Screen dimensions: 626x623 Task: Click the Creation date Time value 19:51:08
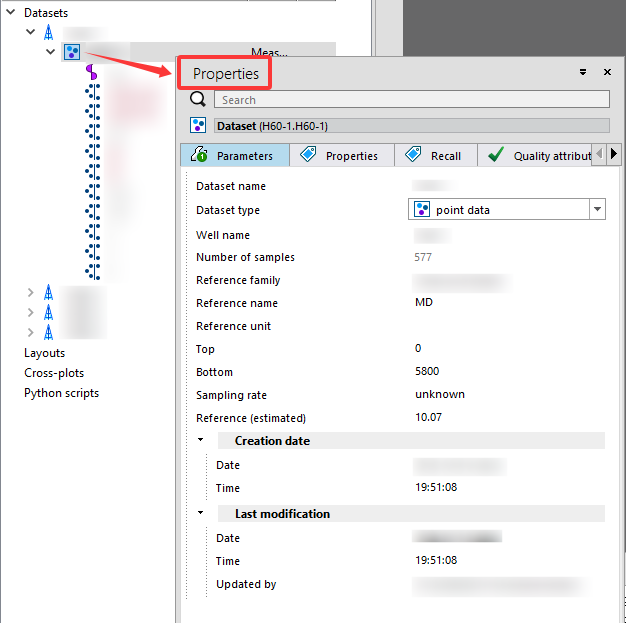tap(436, 487)
